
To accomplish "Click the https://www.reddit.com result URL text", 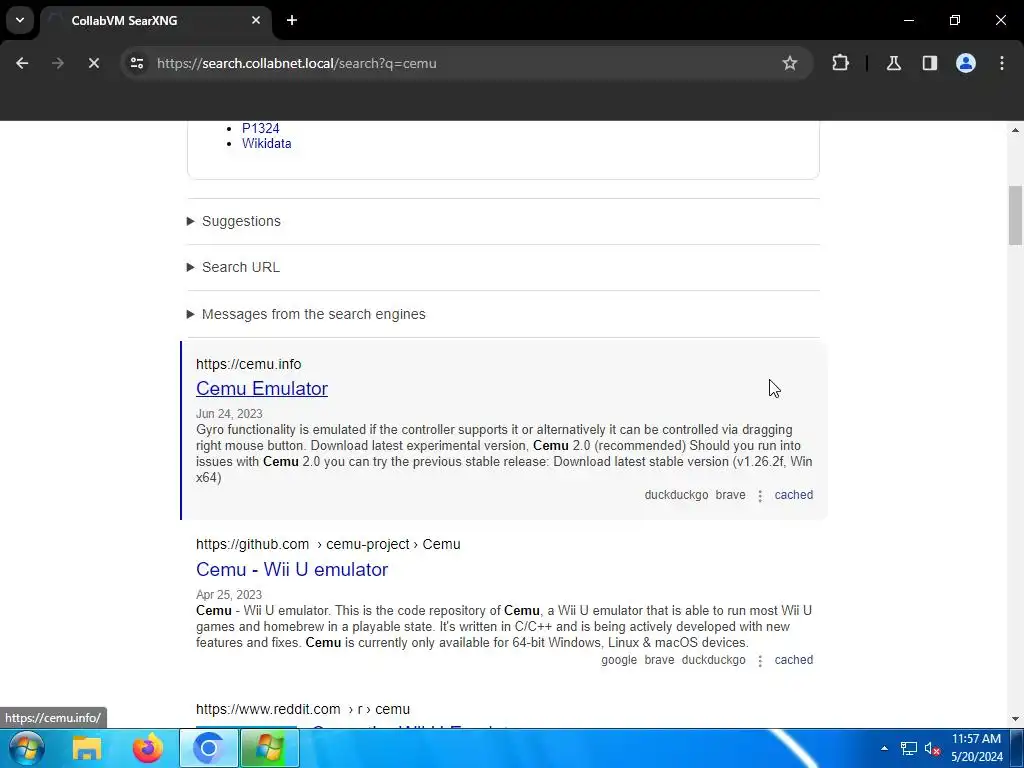I will coord(303,709).
